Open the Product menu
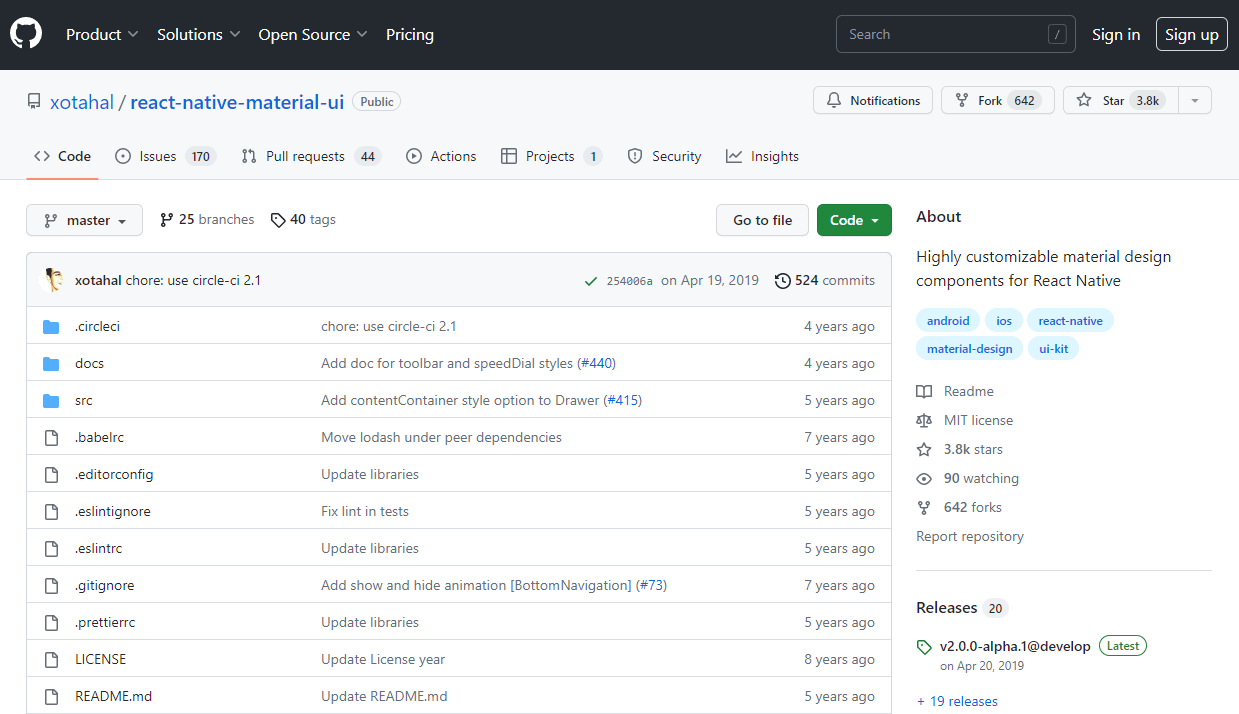The height and width of the screenshot is (714, 1239). 102,34
